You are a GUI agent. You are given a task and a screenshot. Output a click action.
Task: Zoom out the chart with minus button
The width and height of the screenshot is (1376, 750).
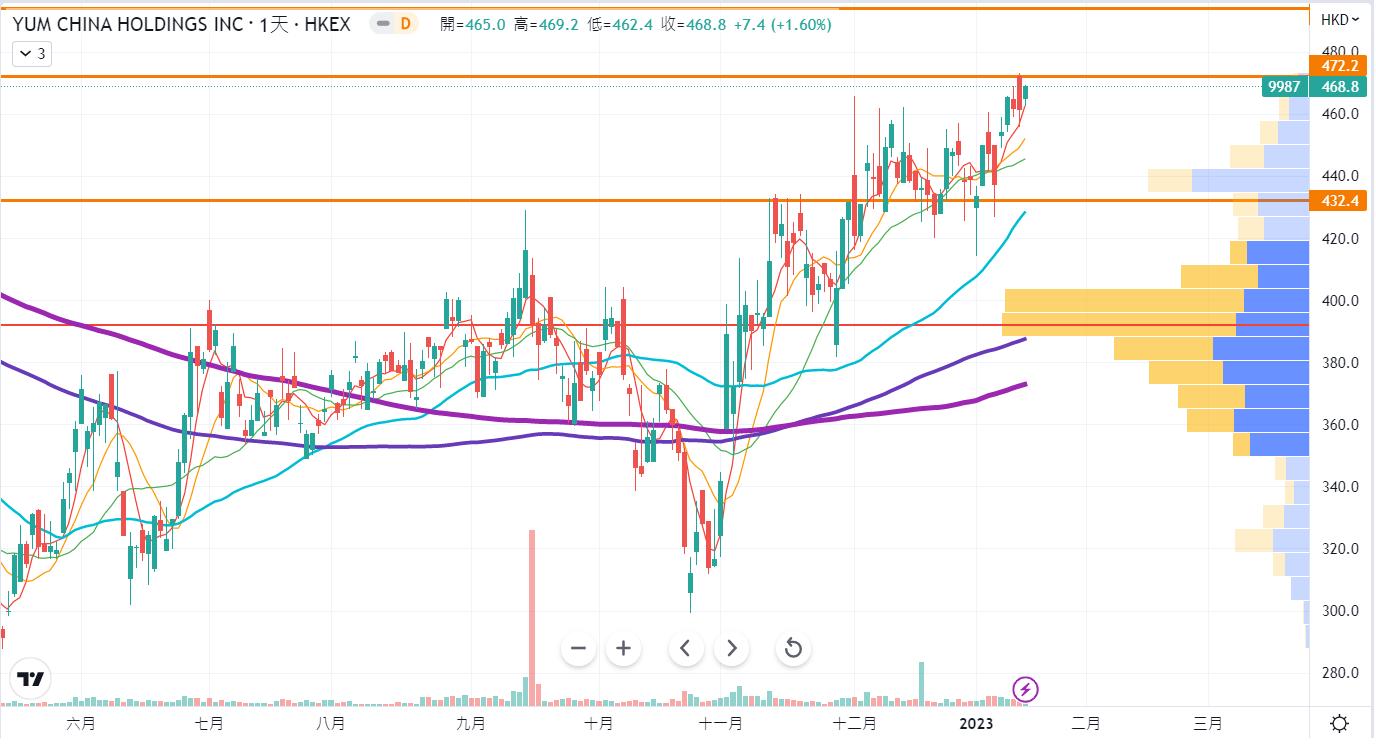coord(578,648)
